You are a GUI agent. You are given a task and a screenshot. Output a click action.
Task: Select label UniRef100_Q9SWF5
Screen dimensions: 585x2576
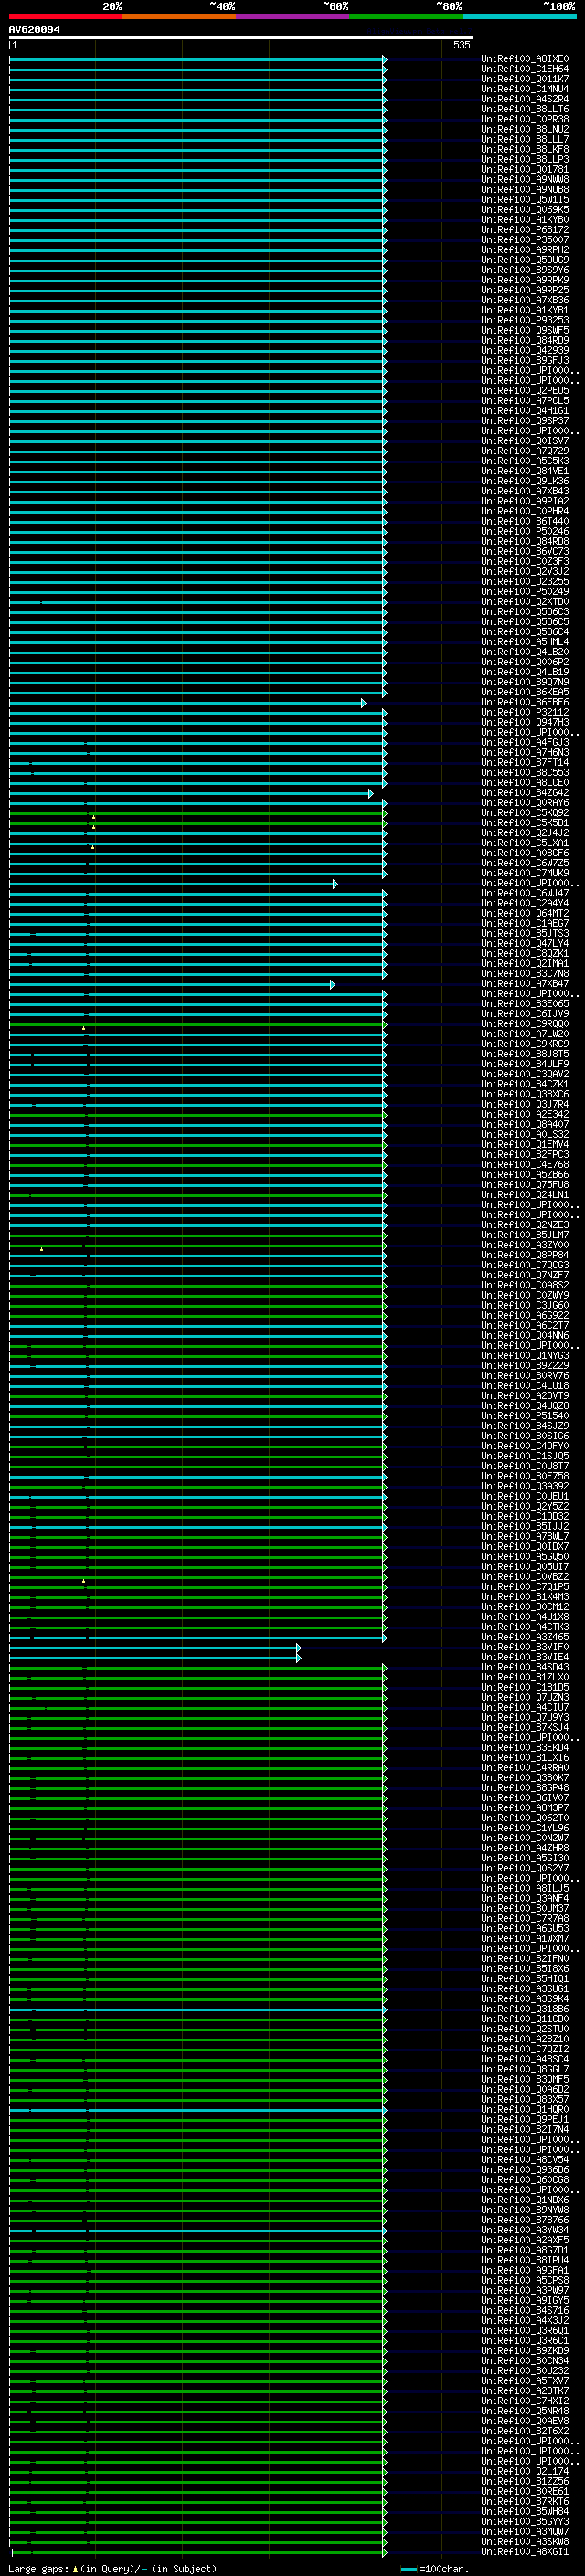[x=525, y=330]
